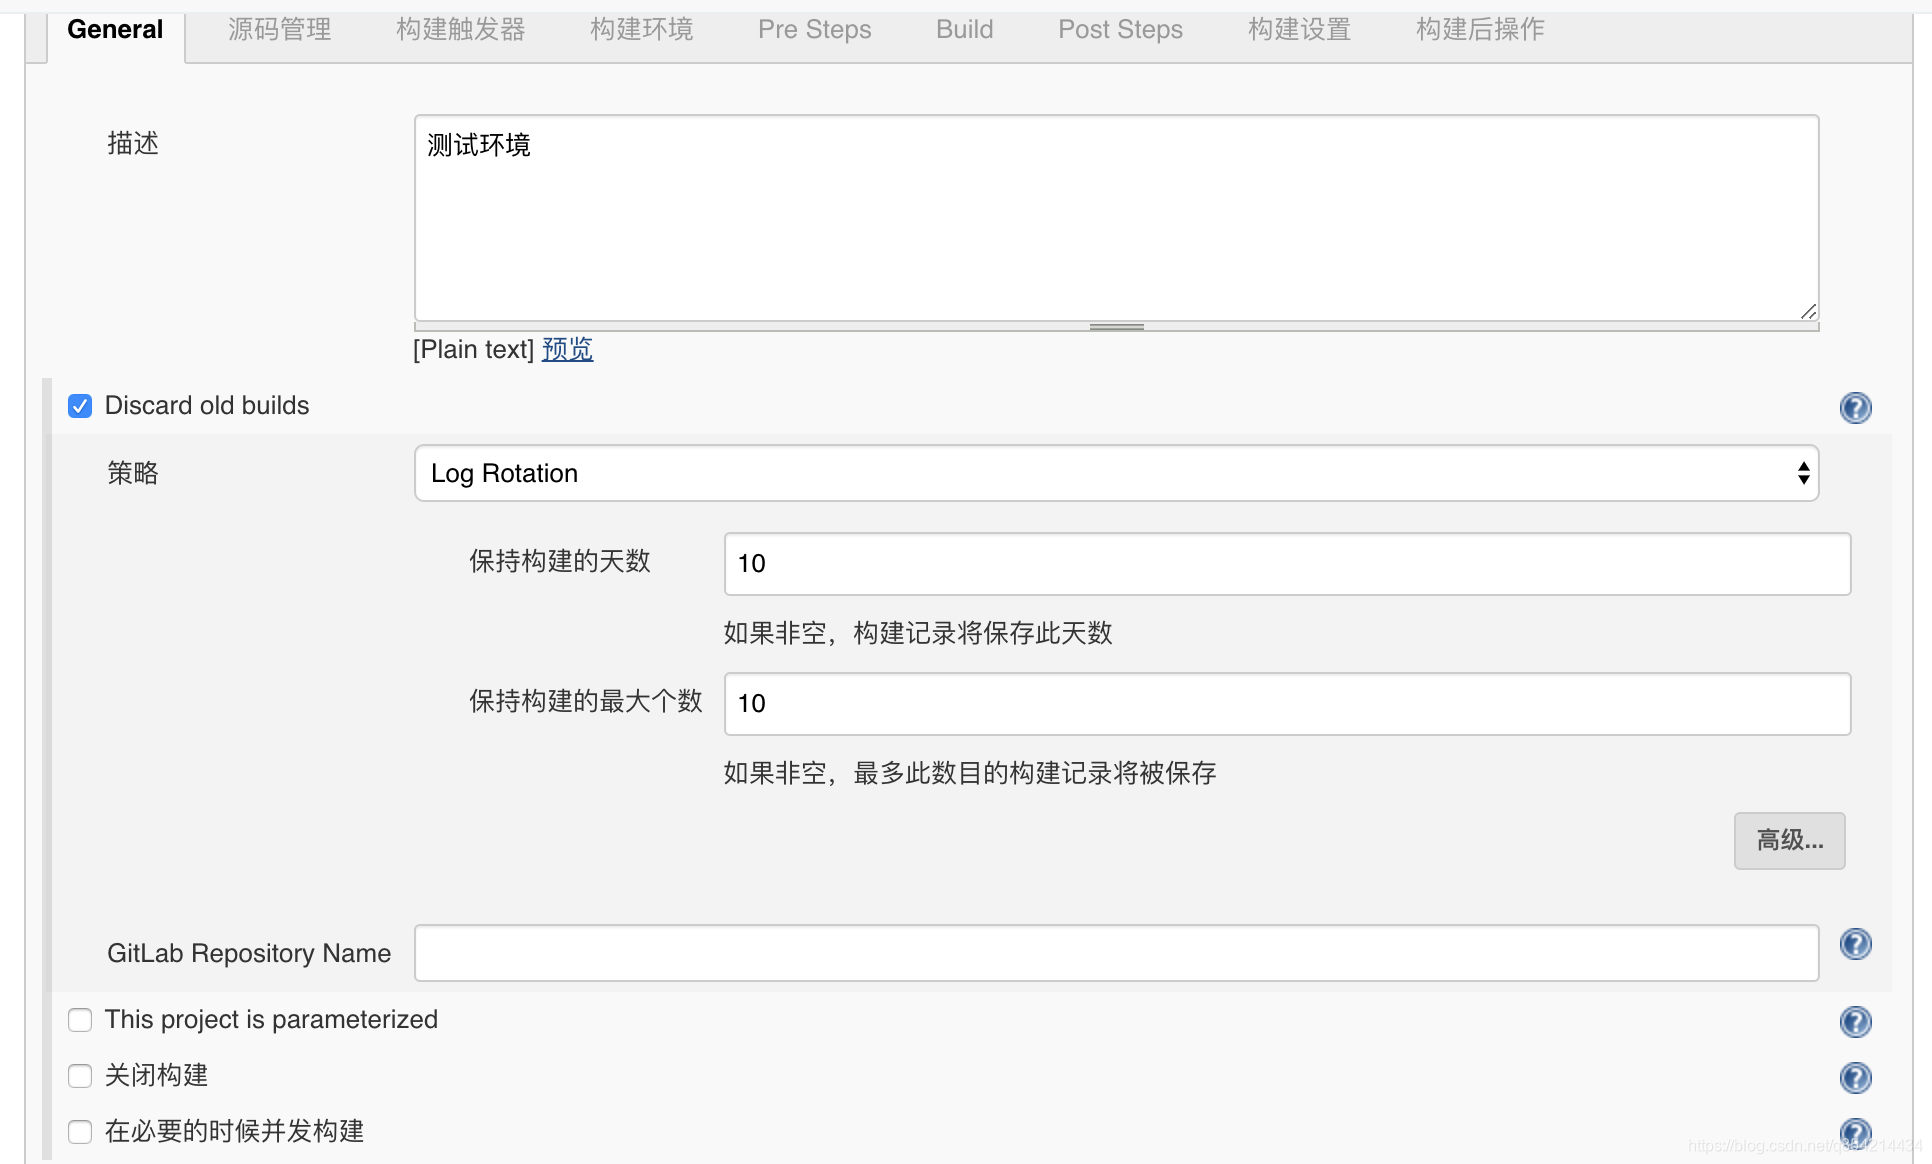1932x1164 pixels.
Task: Open the Build tab
Action: pos(964,30)
